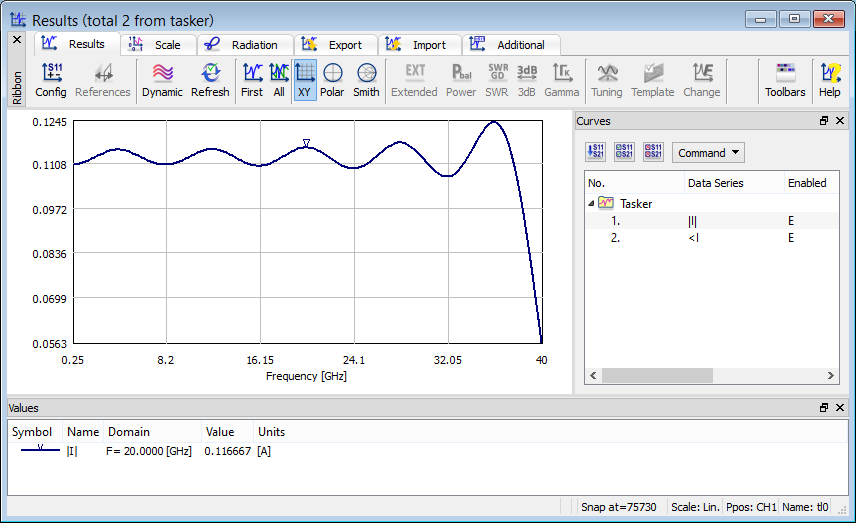Refresh the results display

210,80
